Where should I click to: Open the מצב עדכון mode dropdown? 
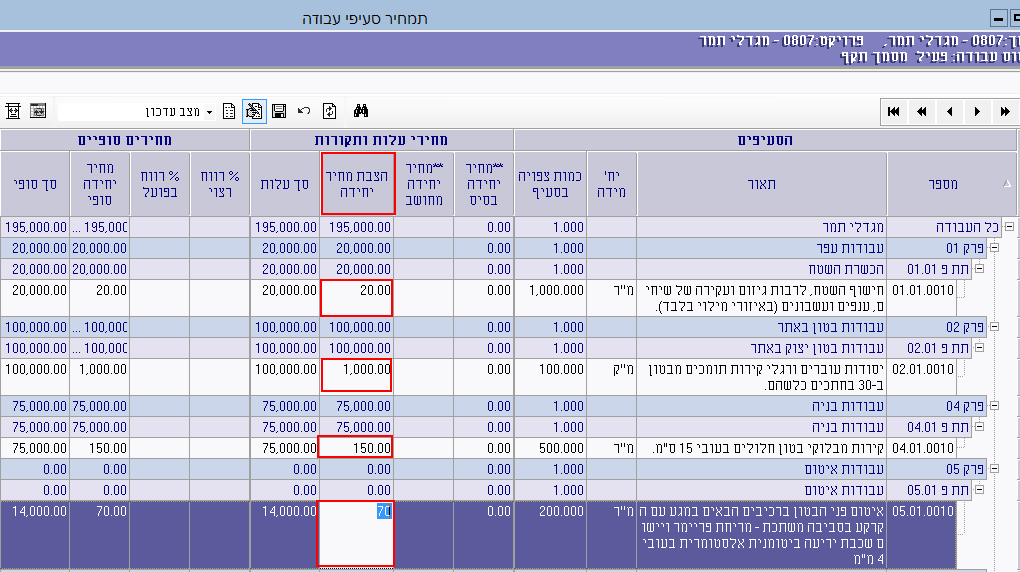(x=209, y=112)
